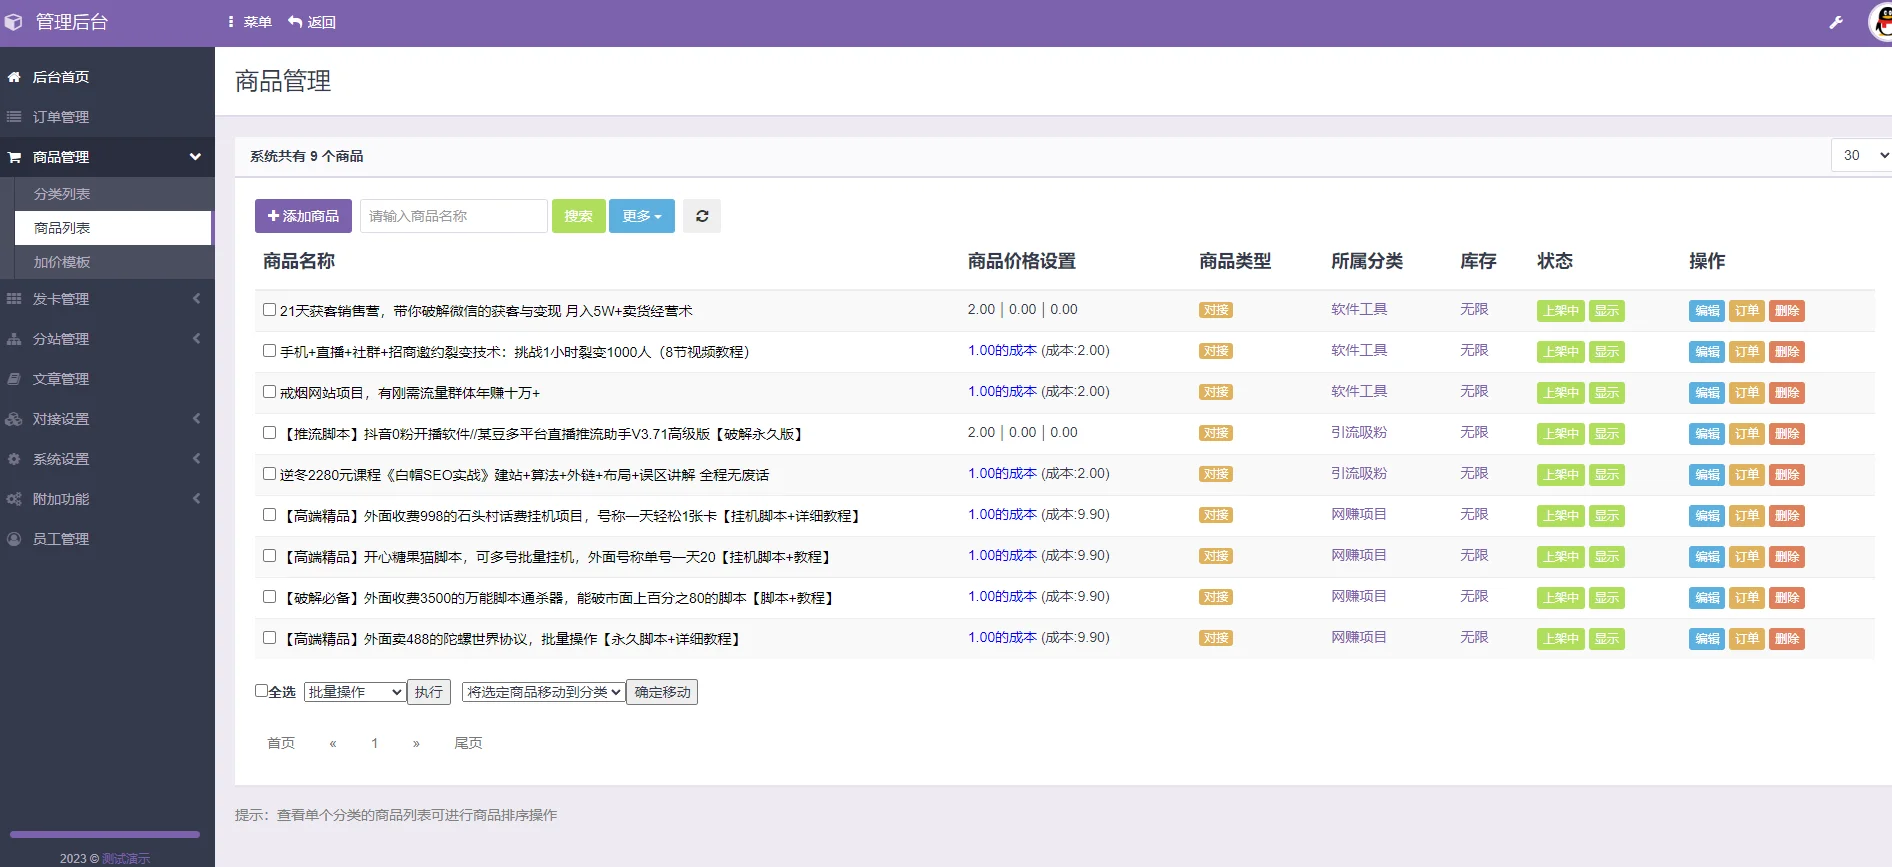Click the QQ penguin avatar
This screenshot has width=1892, height=867.
(x=1880, y=22)
